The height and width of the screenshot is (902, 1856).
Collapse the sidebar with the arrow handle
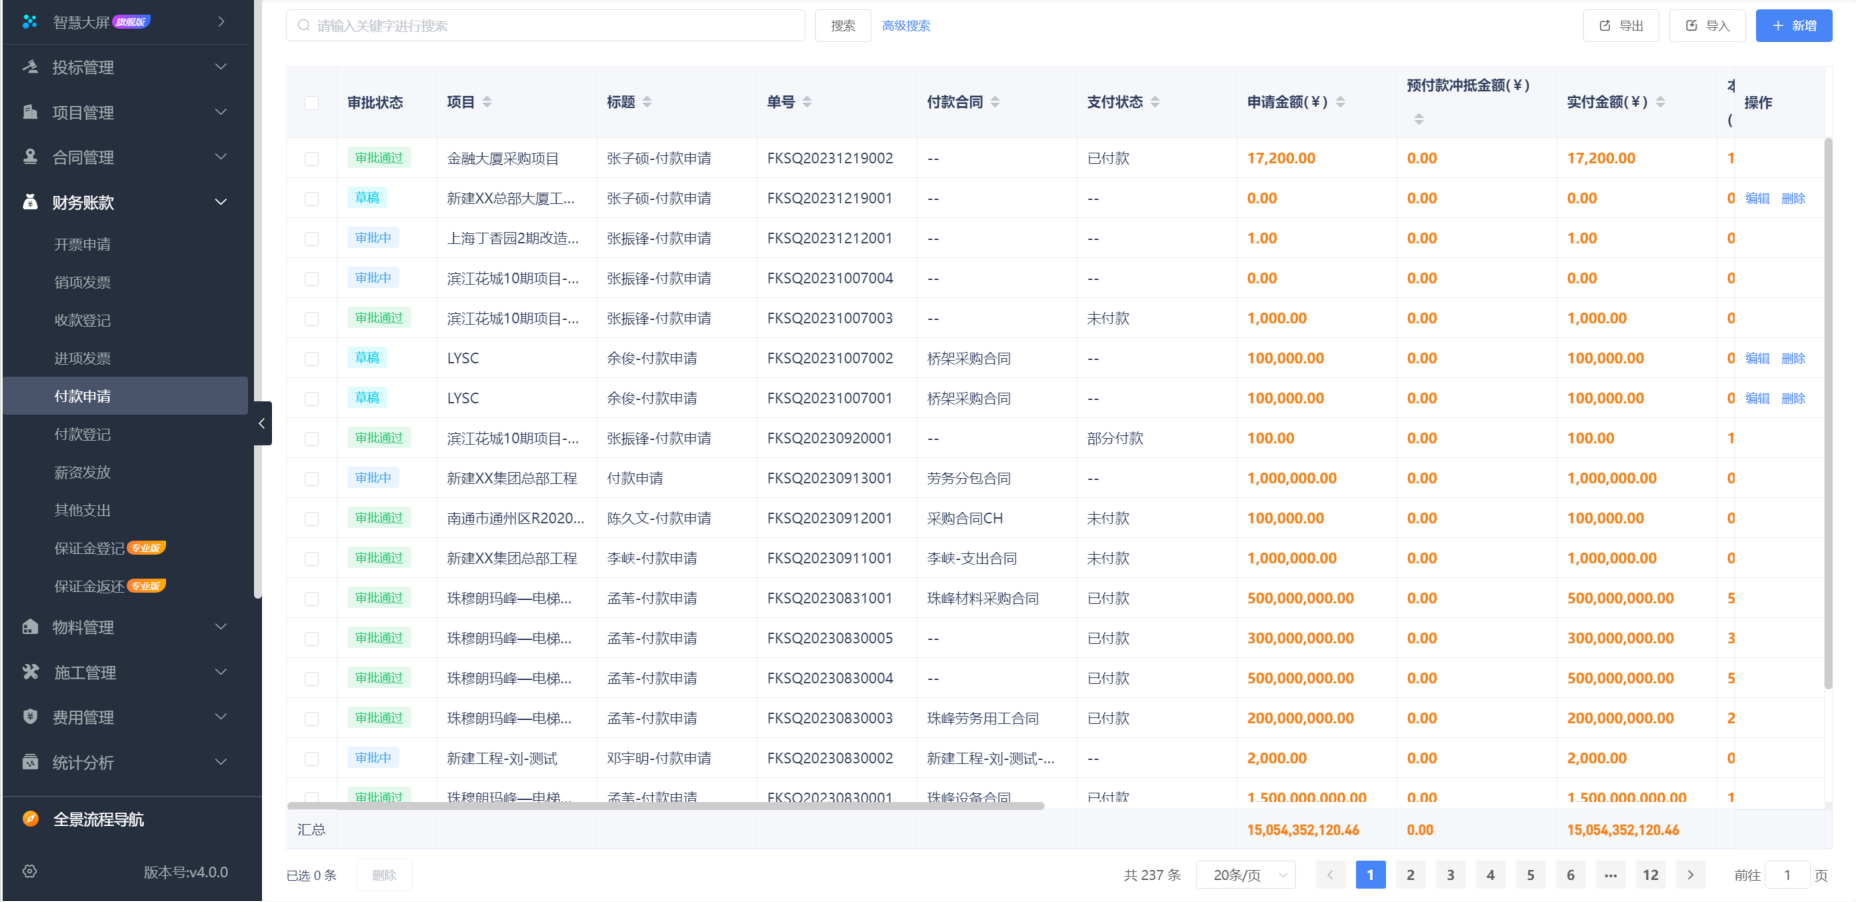tap(262, 423)
